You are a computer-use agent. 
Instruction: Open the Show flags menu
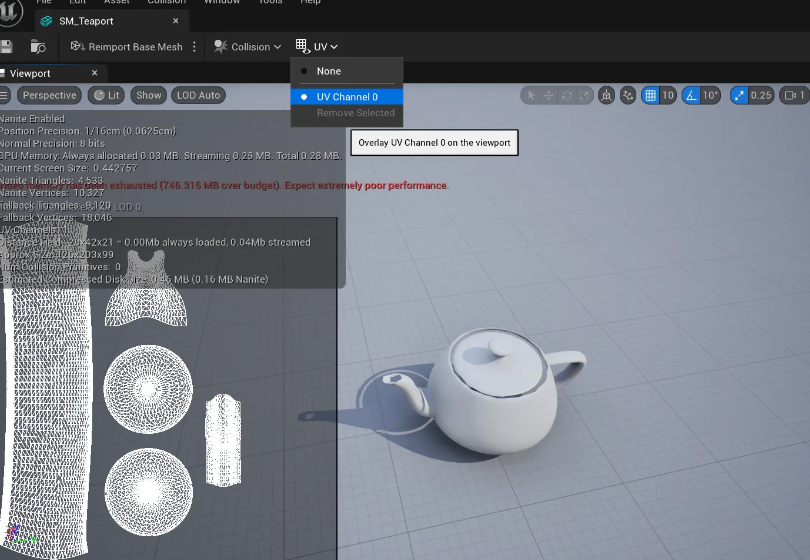pos(149,95)
